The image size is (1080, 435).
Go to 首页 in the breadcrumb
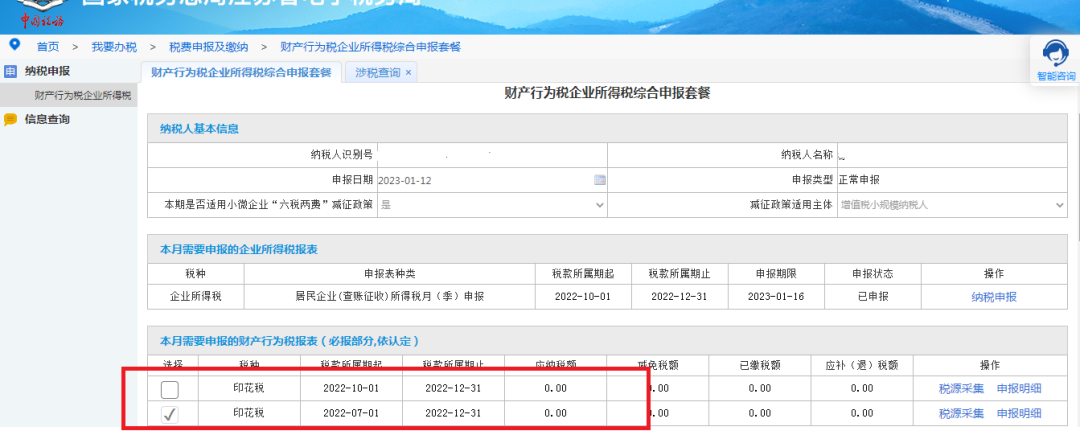click(48, 47)
